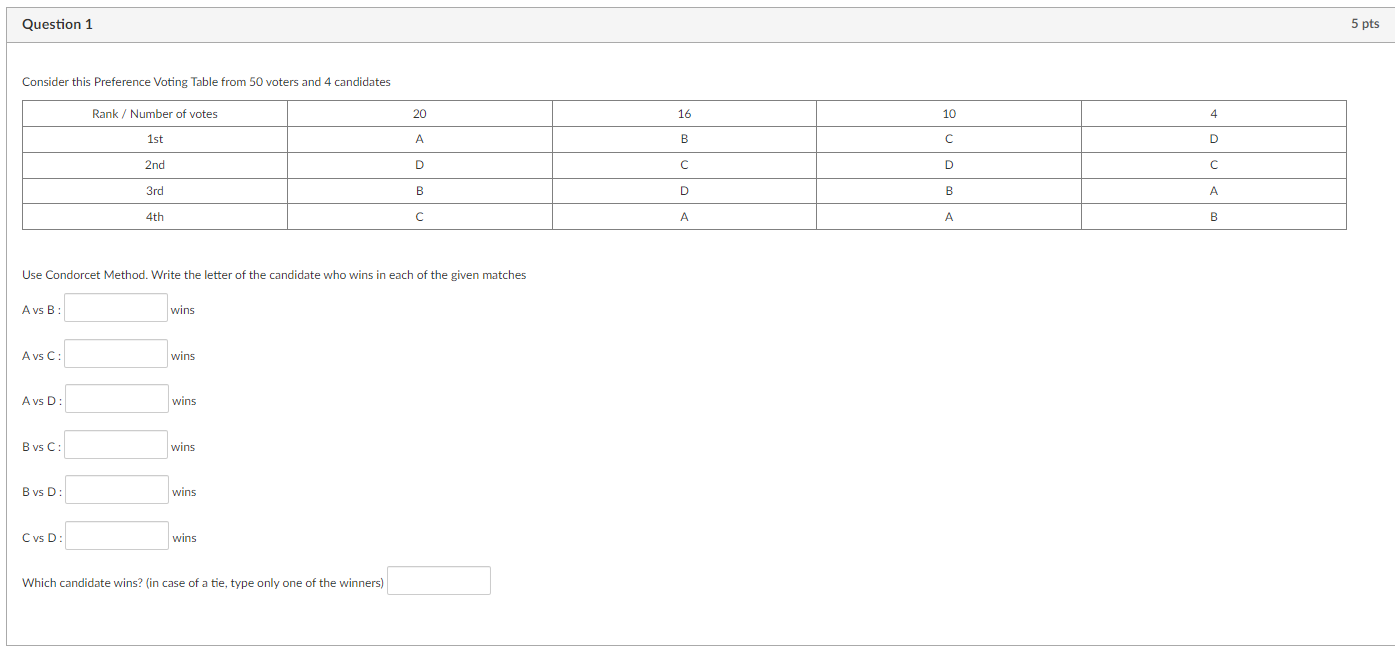Viewport: 1395px width, 660px height.
Task: Click the '16' votes column header
Action: click(x=684, y=114)
